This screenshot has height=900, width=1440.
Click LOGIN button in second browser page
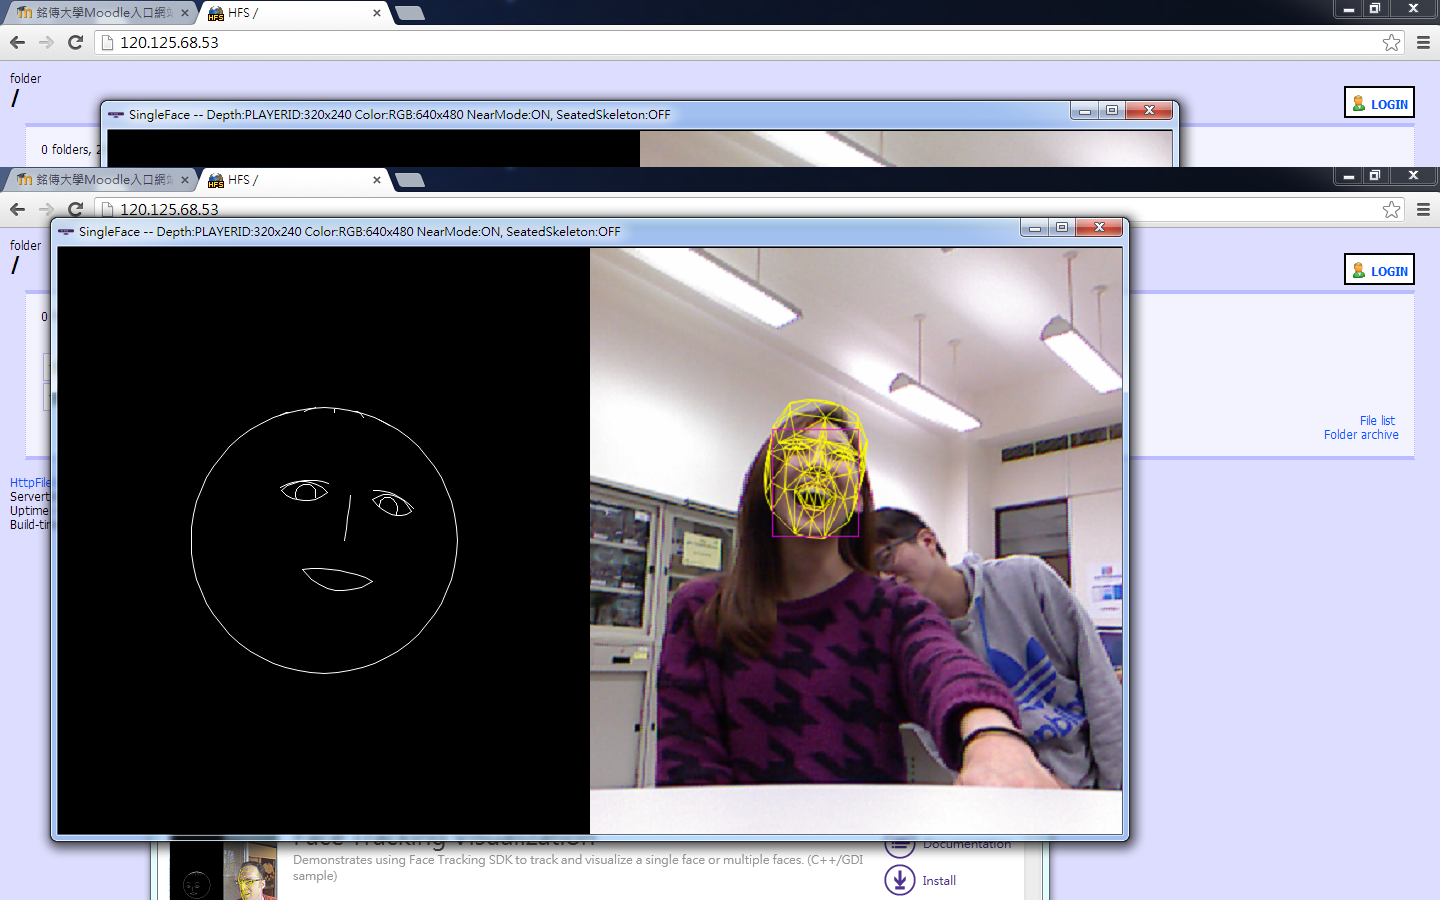(x=1379, y=270)
